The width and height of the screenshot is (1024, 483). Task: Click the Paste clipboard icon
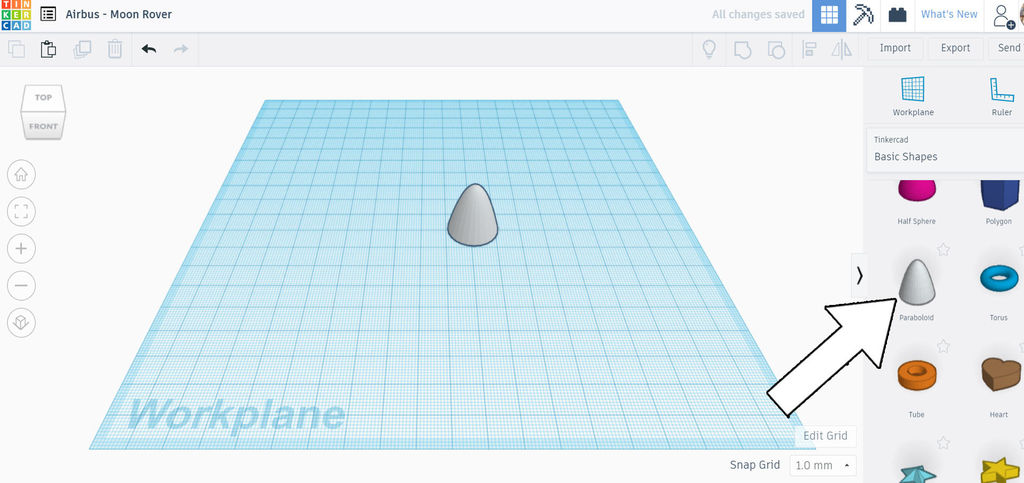click(48, 49)
